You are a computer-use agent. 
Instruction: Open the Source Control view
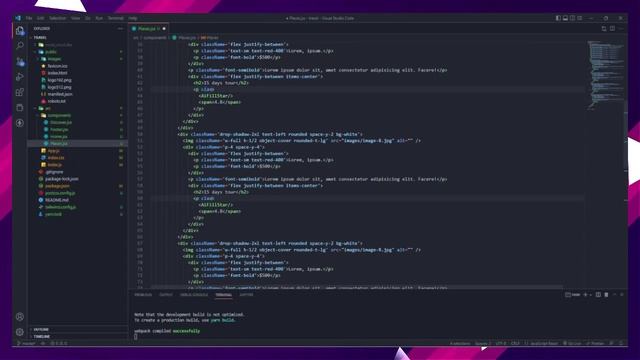(20, 62)
